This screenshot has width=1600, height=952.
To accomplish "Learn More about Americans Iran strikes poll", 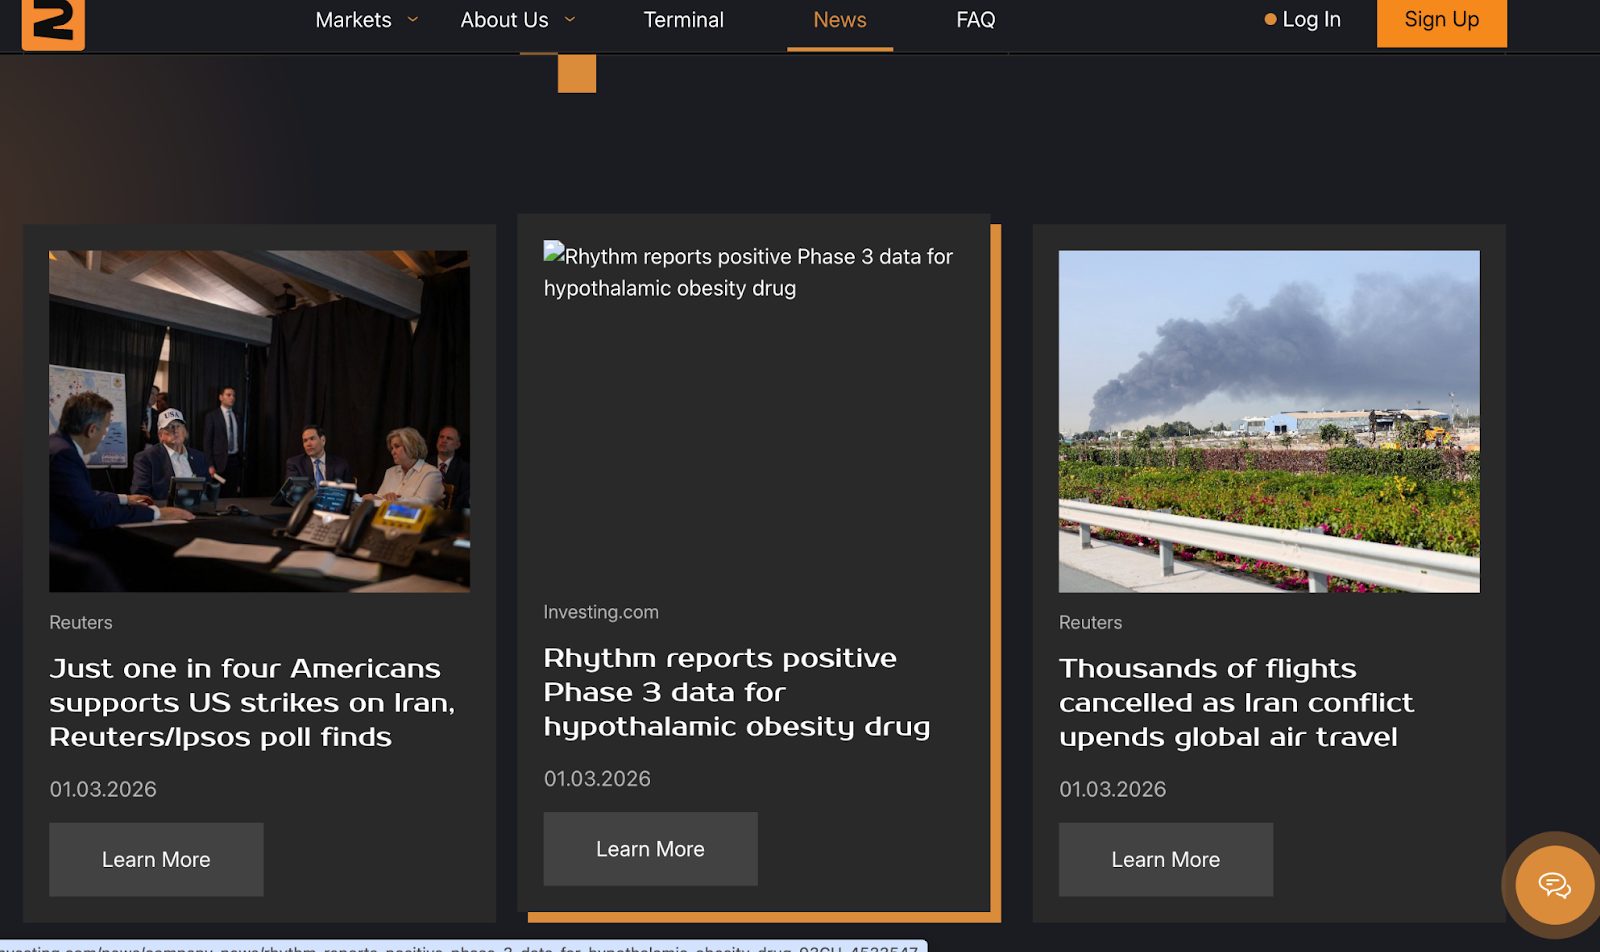I will (x=156, y=860).
